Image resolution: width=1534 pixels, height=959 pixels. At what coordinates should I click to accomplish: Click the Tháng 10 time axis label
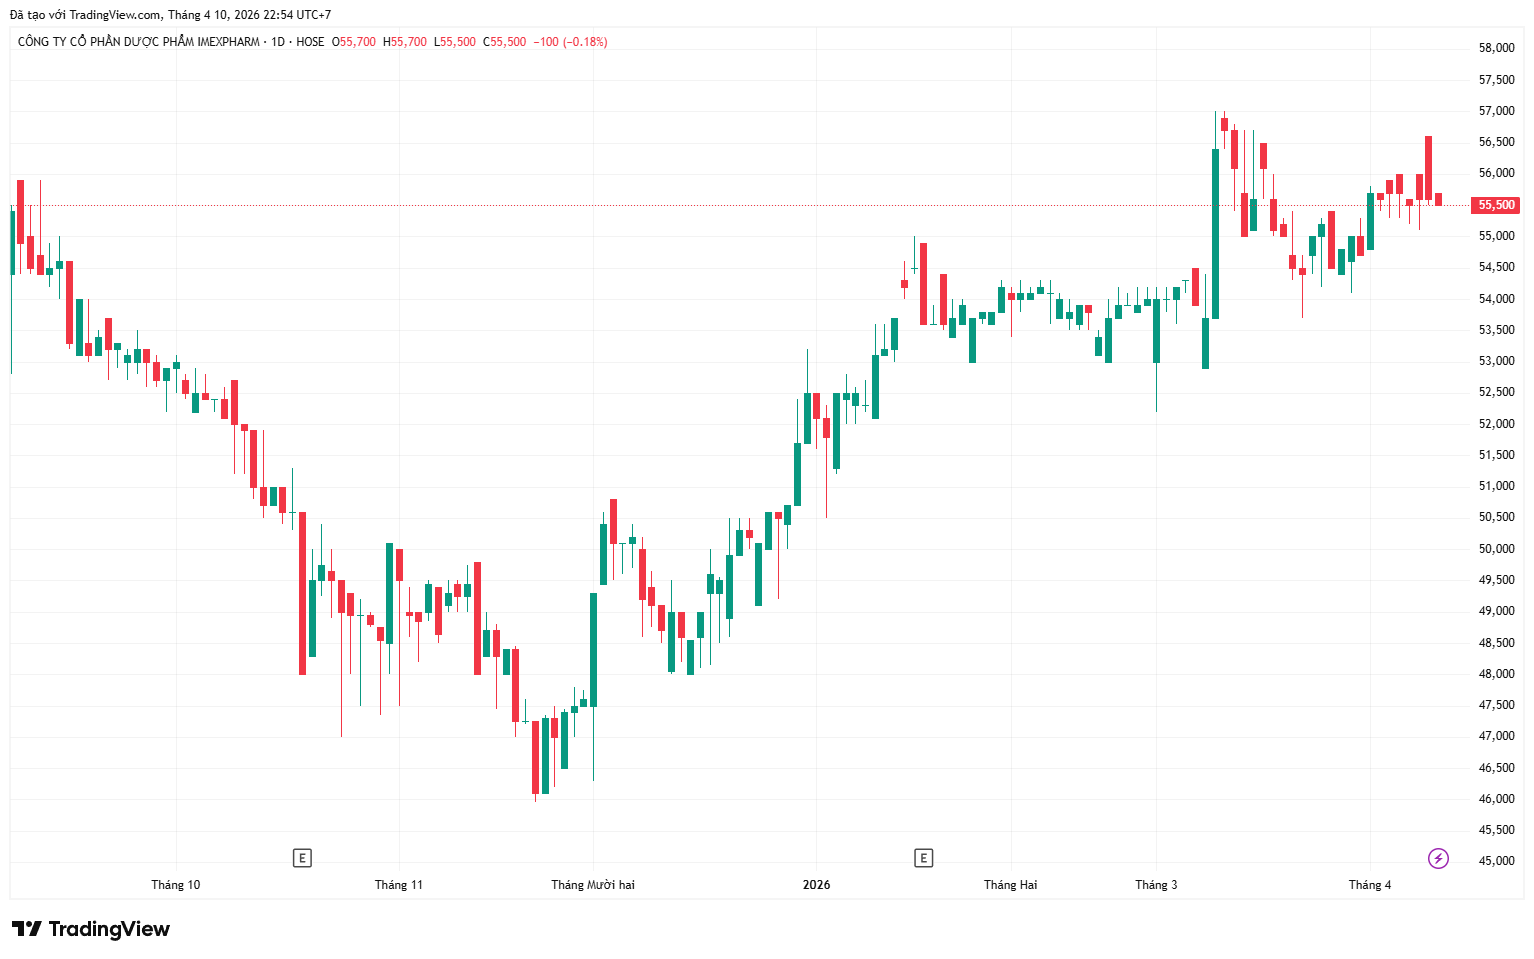pyautogui.click(x=175, y=885)
